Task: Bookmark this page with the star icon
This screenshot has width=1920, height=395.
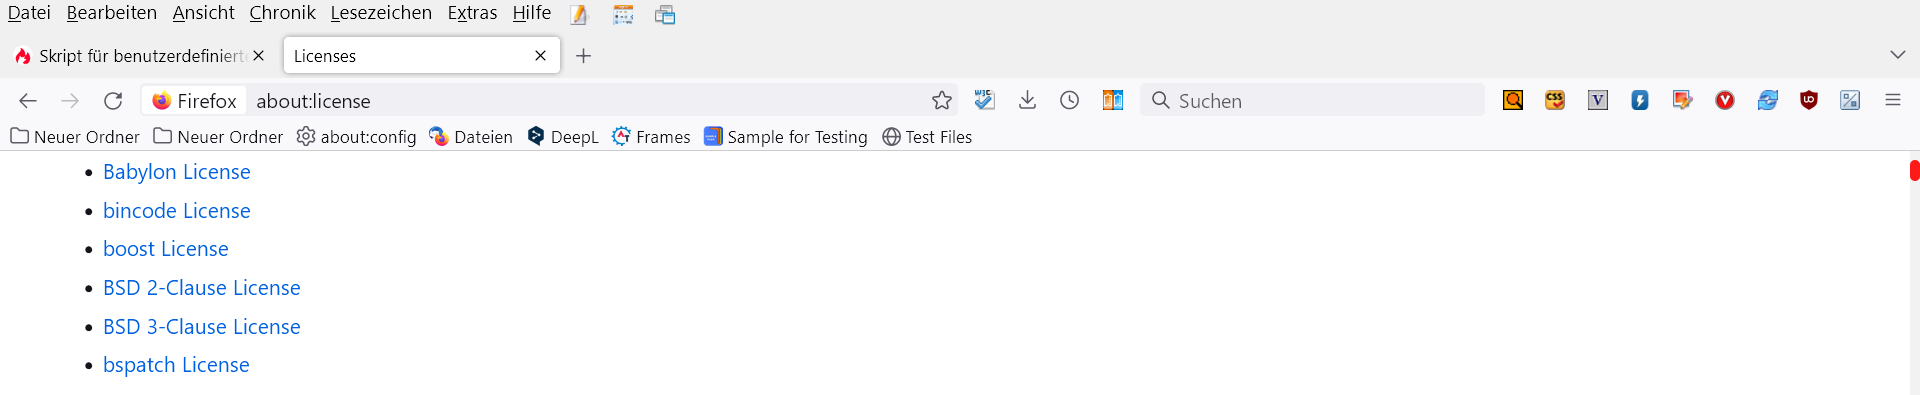Action: pos(941,100)
